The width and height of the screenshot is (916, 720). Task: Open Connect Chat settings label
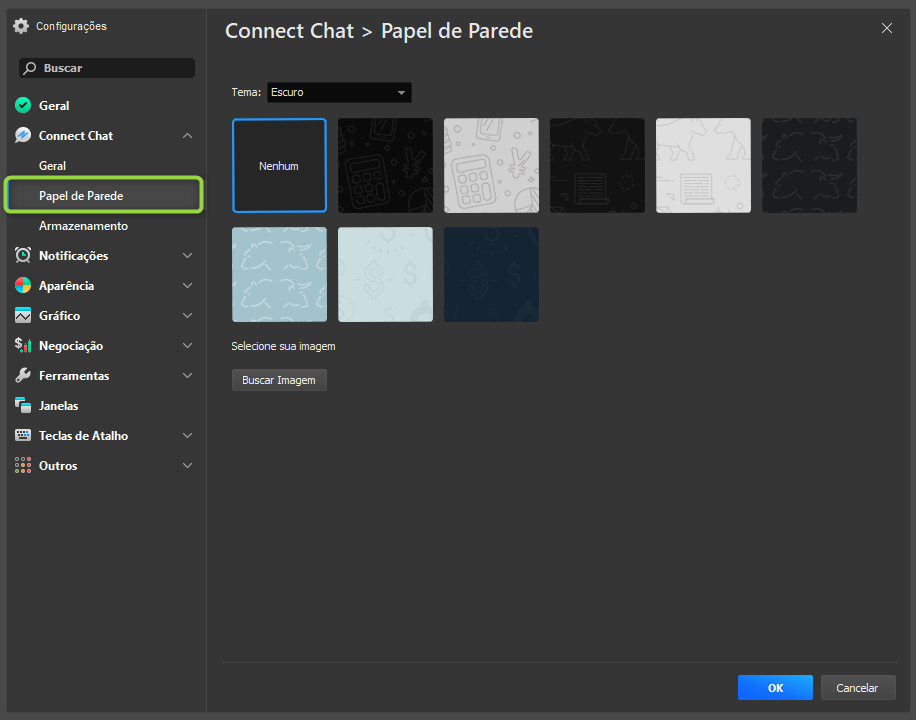point(76,136)
